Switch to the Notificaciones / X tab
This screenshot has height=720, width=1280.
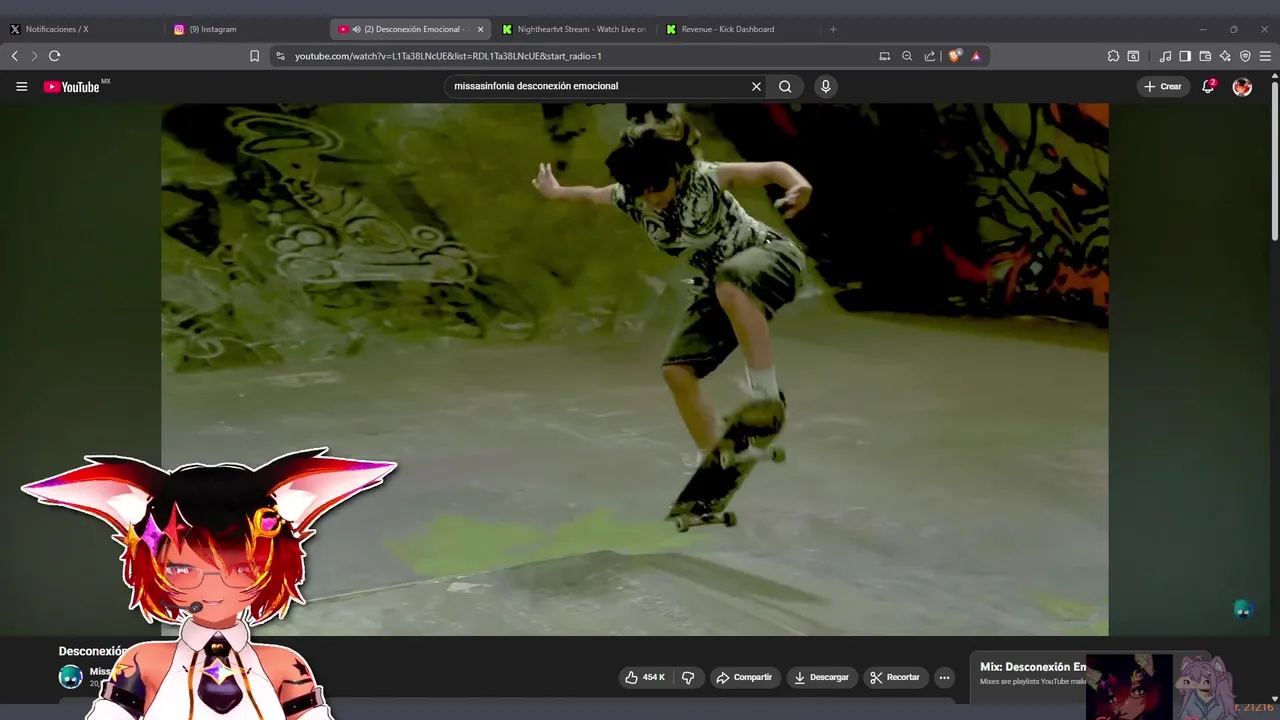click(82, 29)
